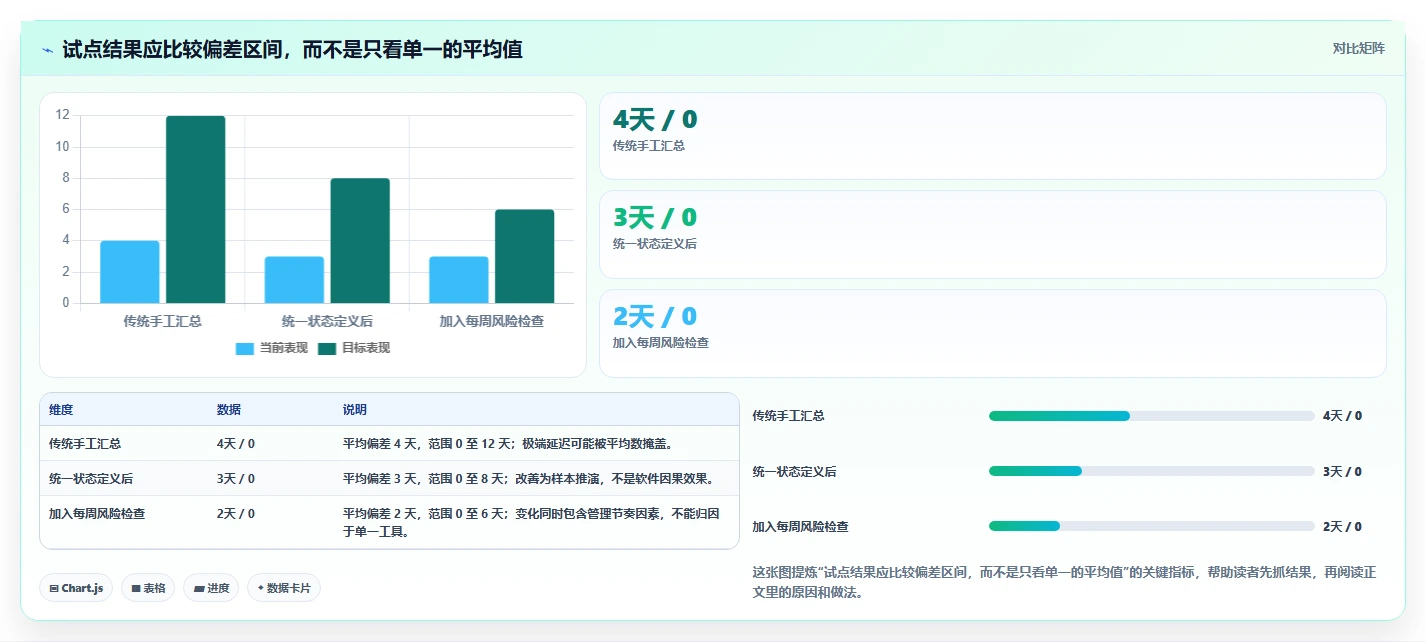Click 传统手工汇总 cell in the table

pos(85,444)
